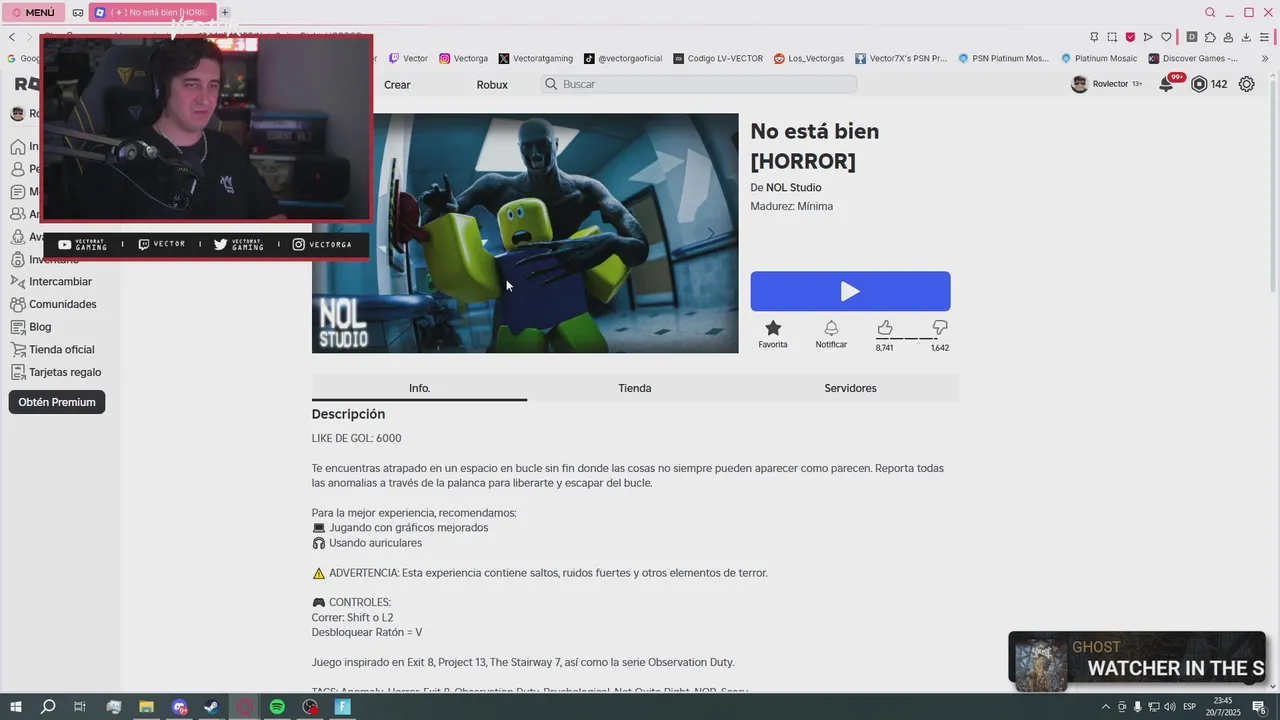Open Comunidades in the sidebar
Viewport: 1280px width, 720px height.
[x=63, y=304]
